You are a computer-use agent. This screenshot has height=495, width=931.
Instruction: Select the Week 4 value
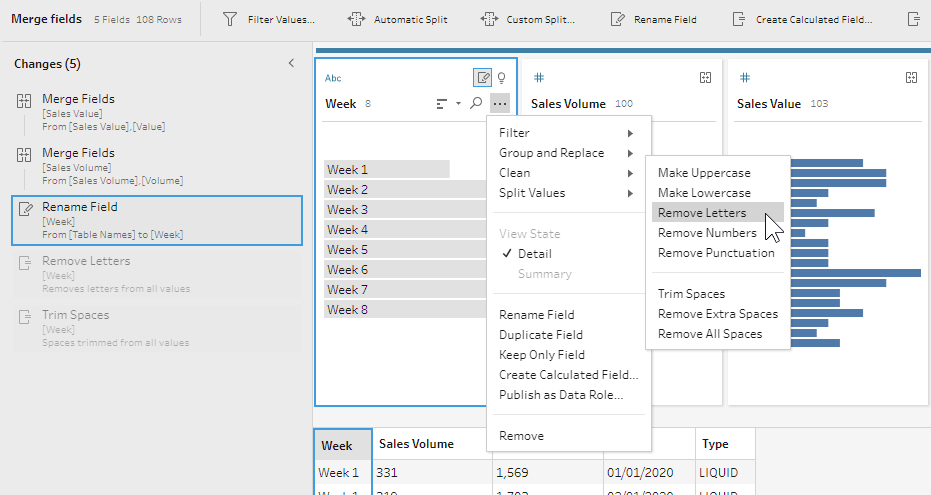[x=405, y=230]
